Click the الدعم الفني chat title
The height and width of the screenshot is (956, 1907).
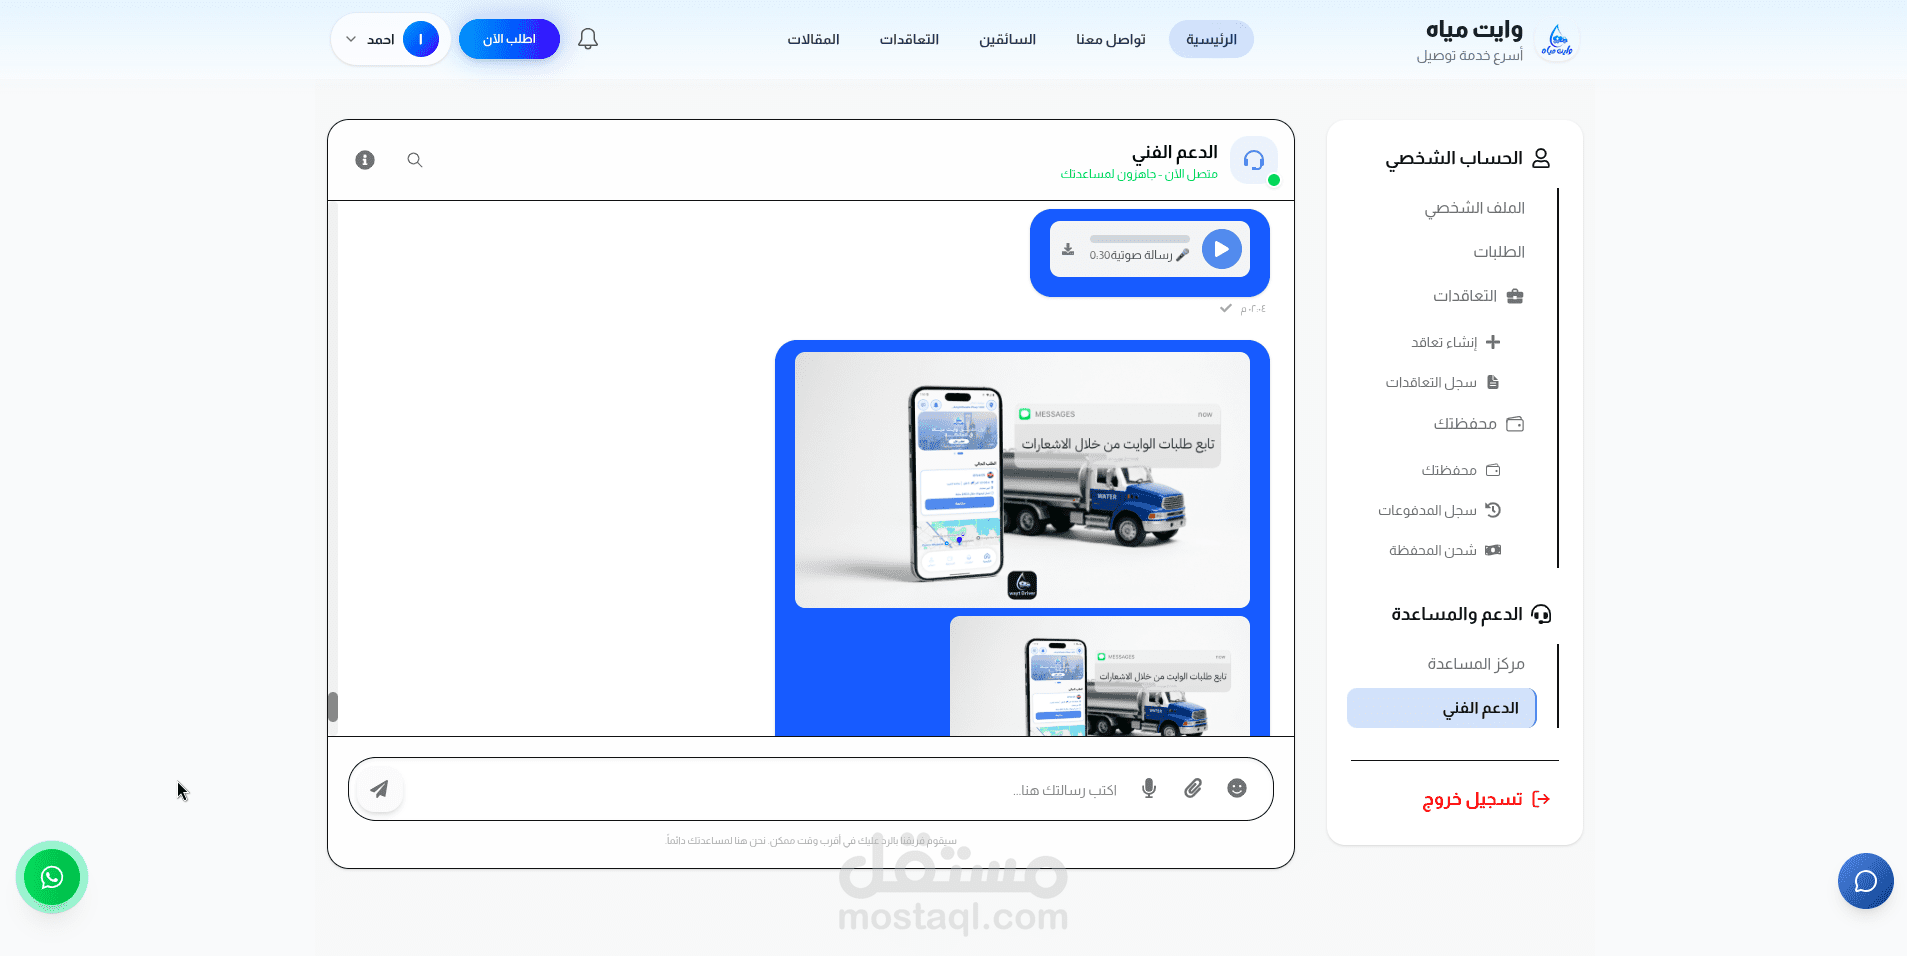(1175, 152)
